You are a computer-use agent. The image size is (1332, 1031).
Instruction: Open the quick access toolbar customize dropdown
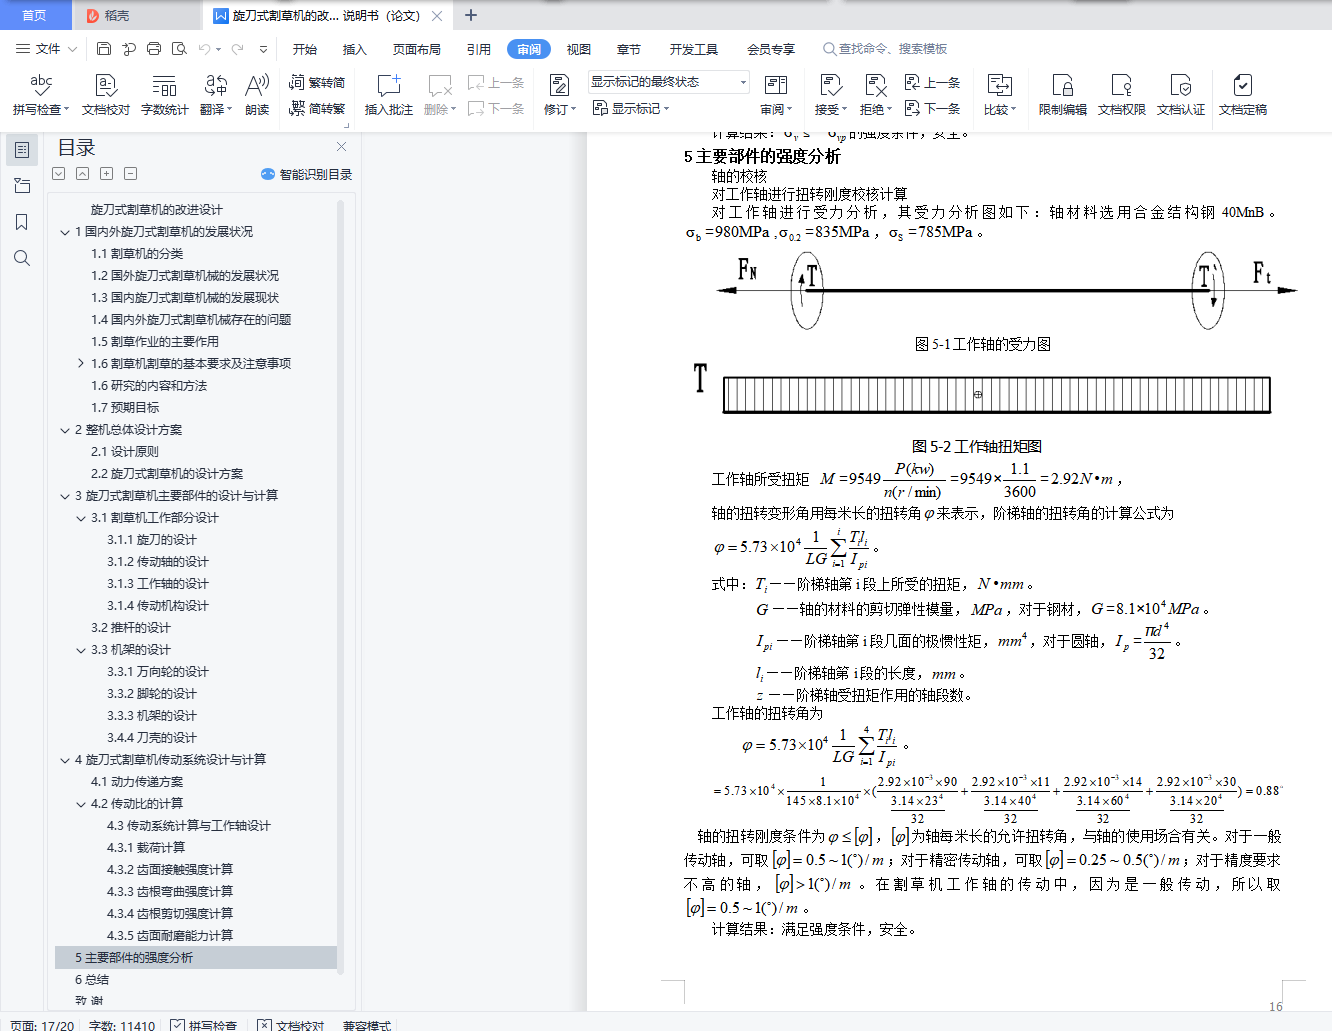click(x=263, y=49)
